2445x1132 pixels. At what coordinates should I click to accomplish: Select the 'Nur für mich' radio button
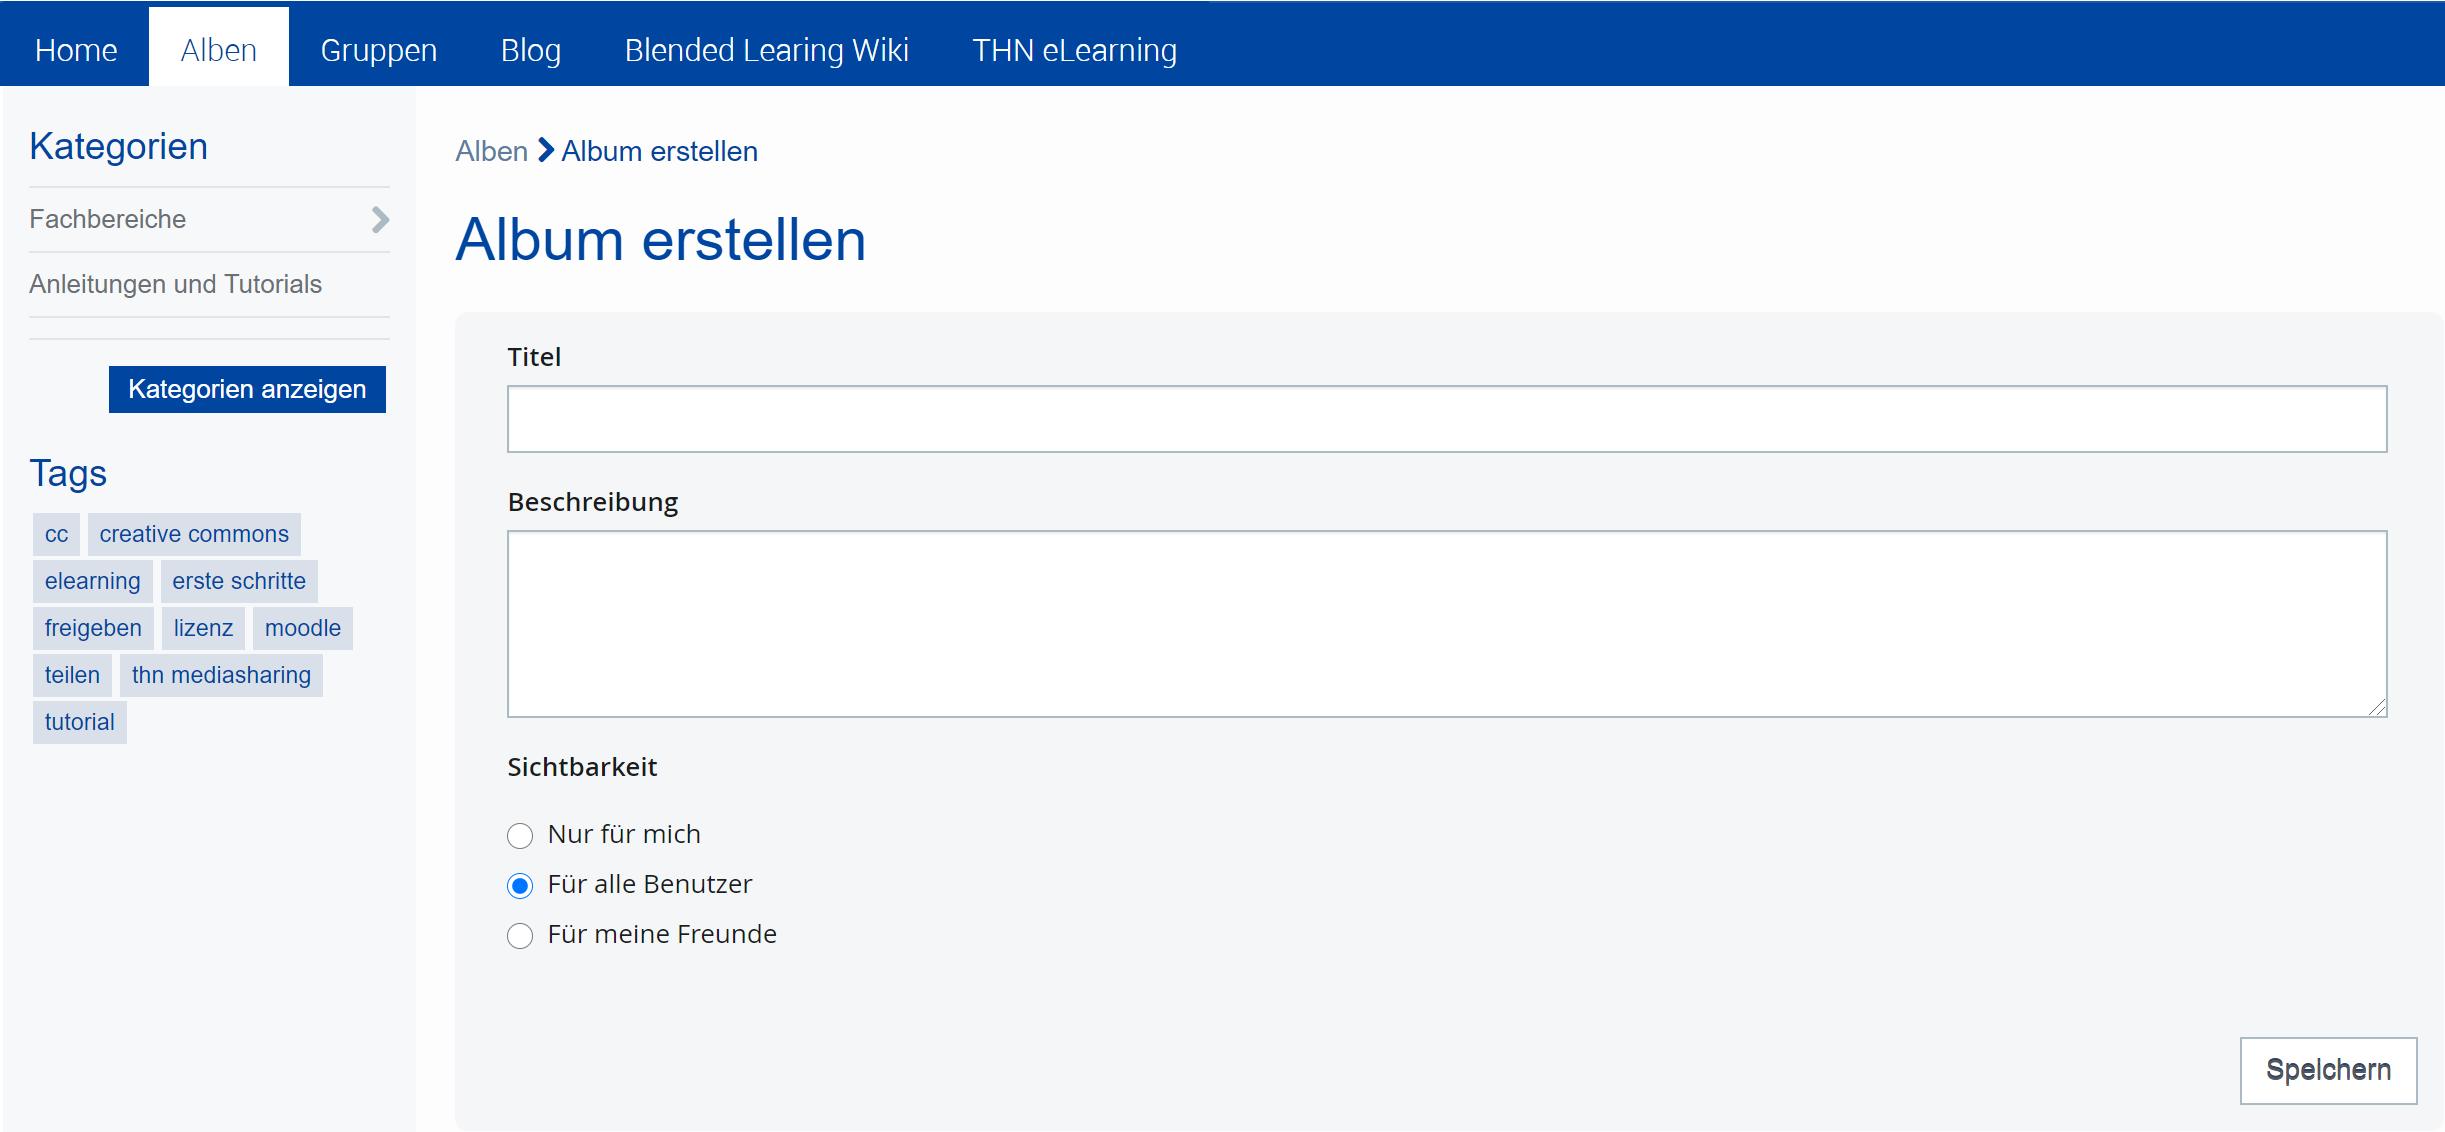point(520,835)
